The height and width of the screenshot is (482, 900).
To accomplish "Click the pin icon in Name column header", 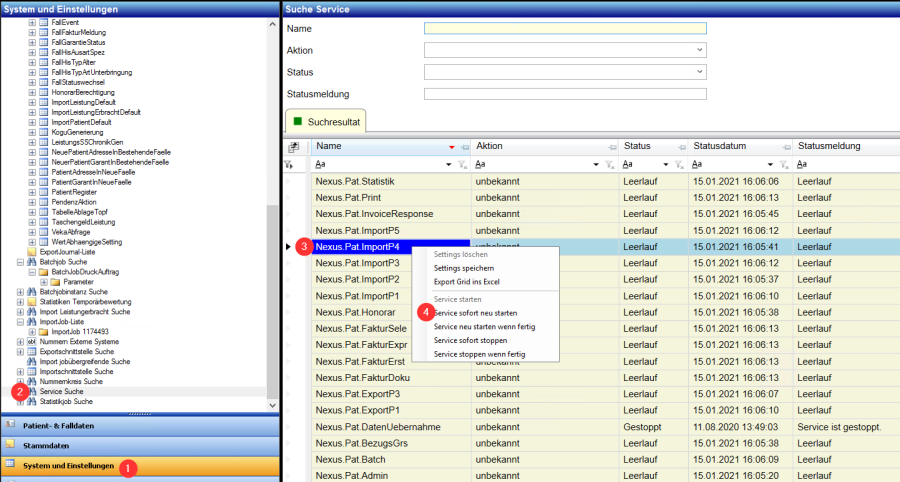I will point(464,147).
